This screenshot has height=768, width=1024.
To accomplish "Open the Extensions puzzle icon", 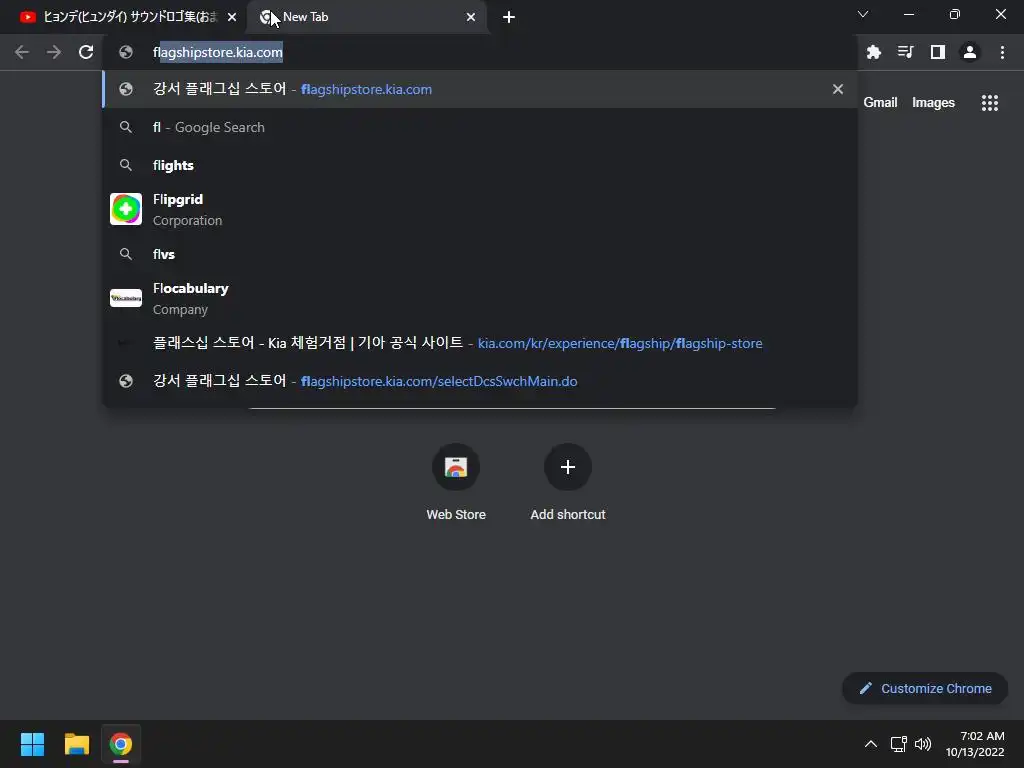I will [873, 52].
